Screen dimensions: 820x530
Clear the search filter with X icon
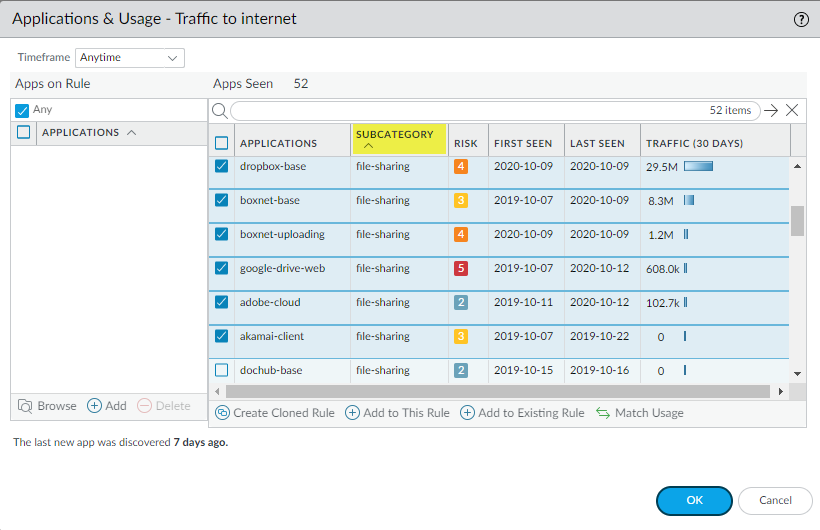click(792, 111)
